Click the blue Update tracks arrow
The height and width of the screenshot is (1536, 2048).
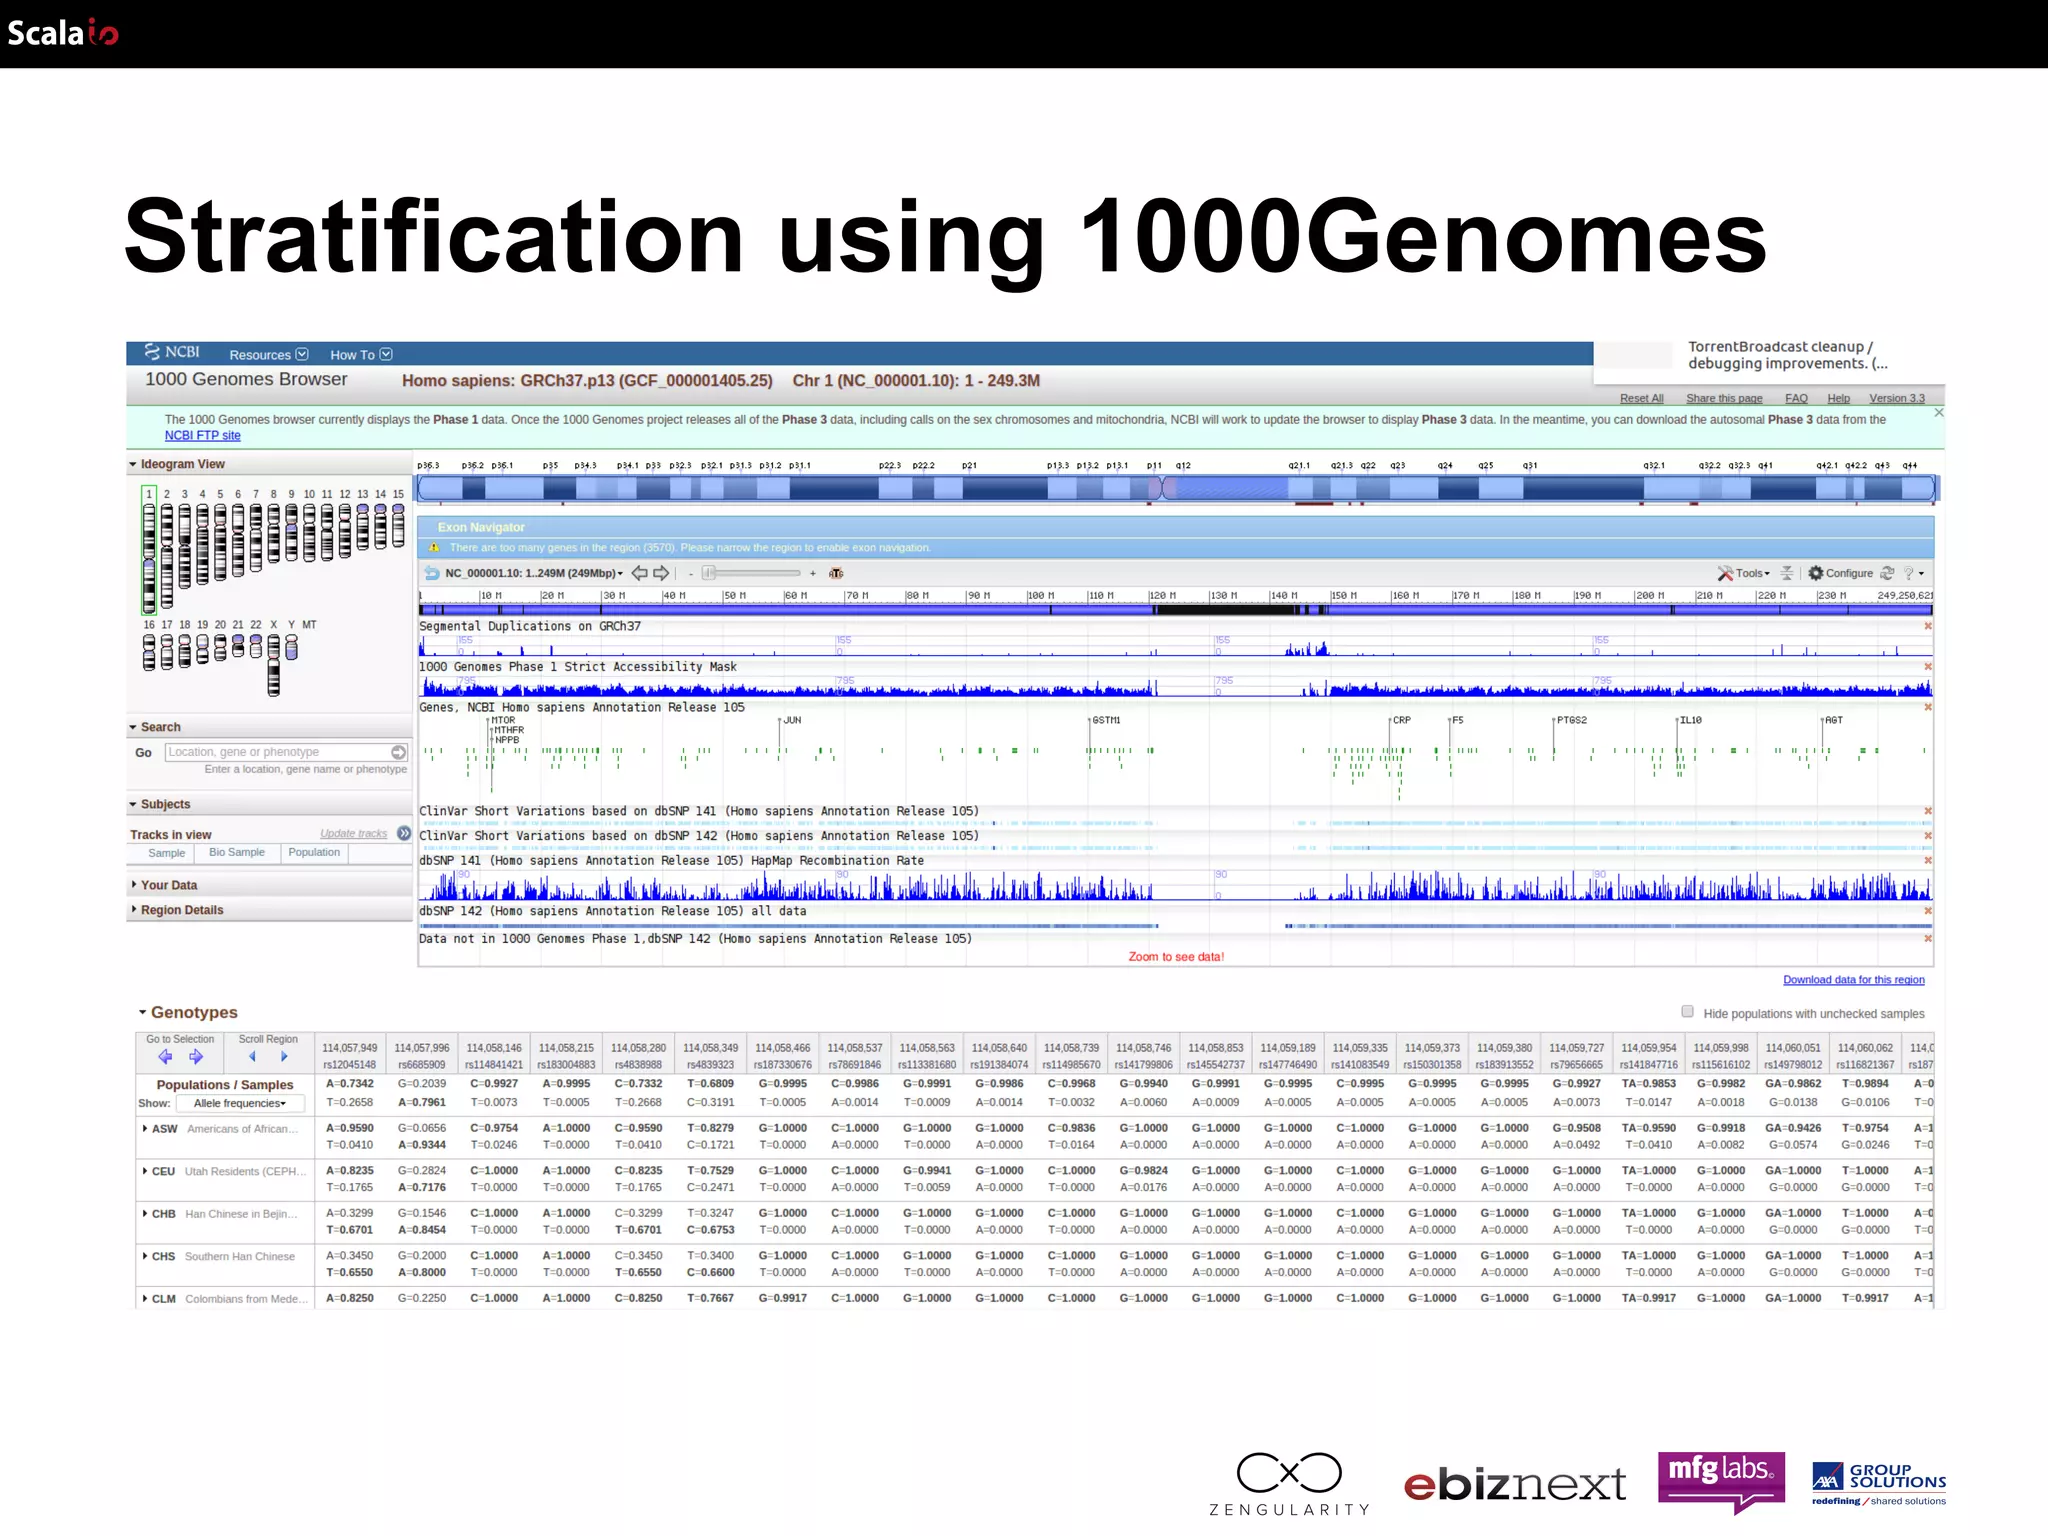404,833
